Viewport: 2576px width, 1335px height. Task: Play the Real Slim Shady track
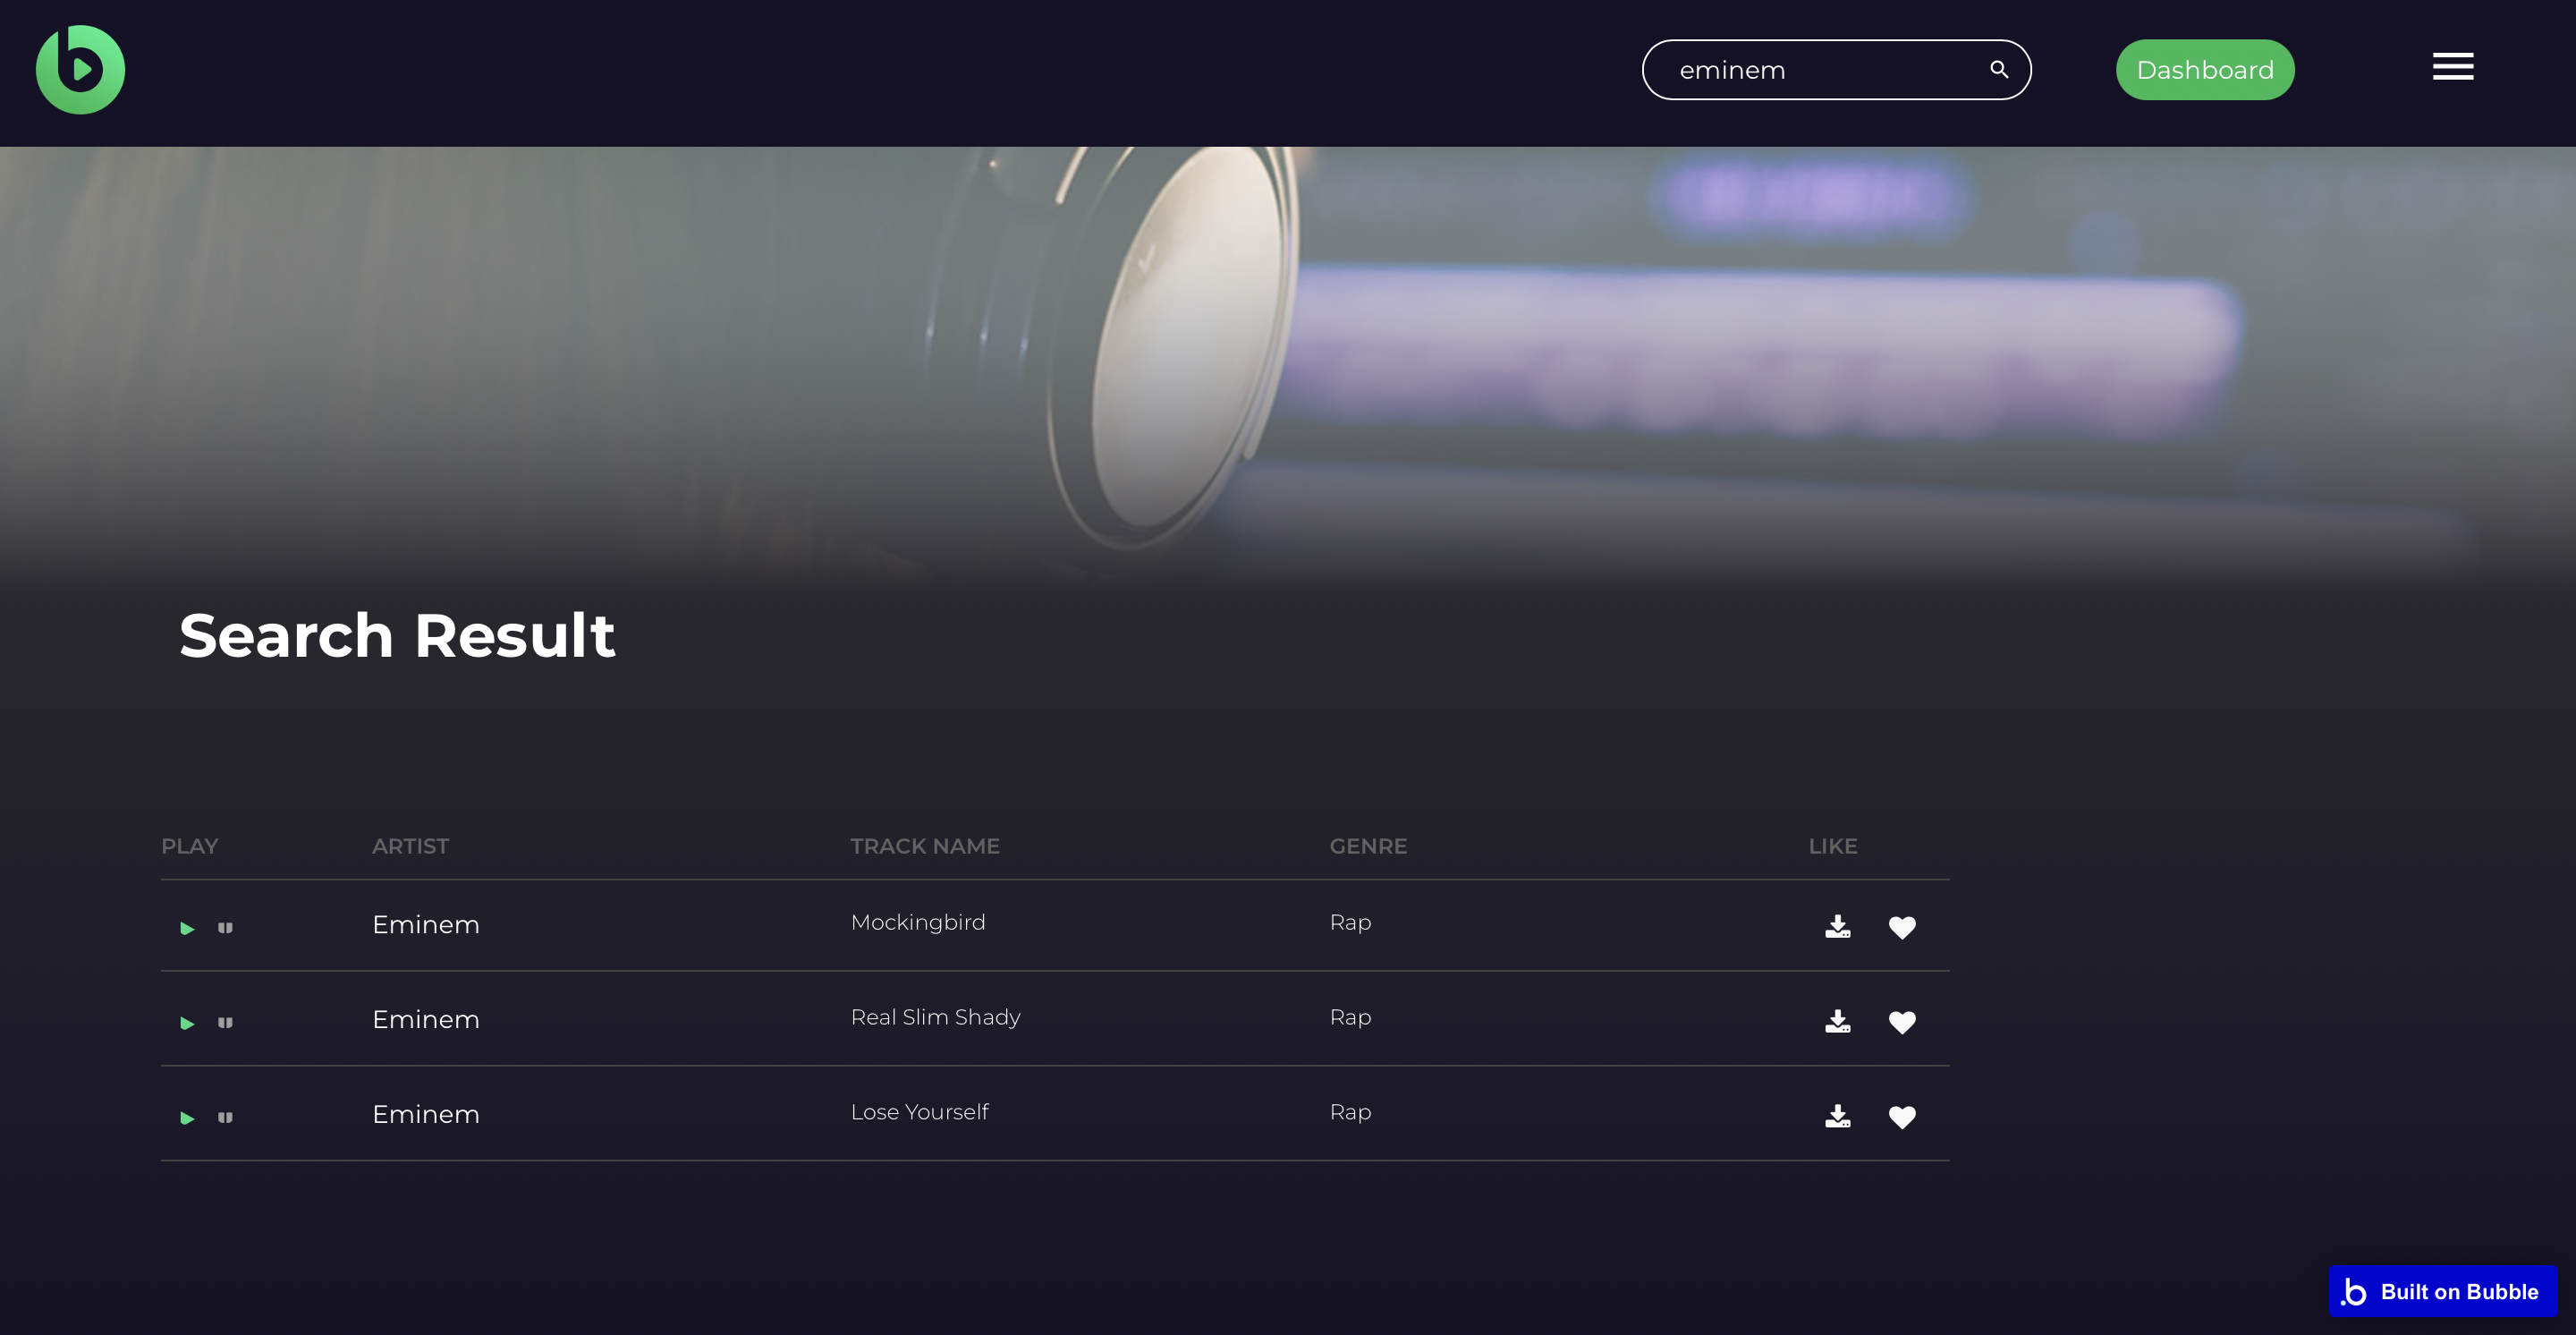pyautogui.click(x=187, y=1023)
